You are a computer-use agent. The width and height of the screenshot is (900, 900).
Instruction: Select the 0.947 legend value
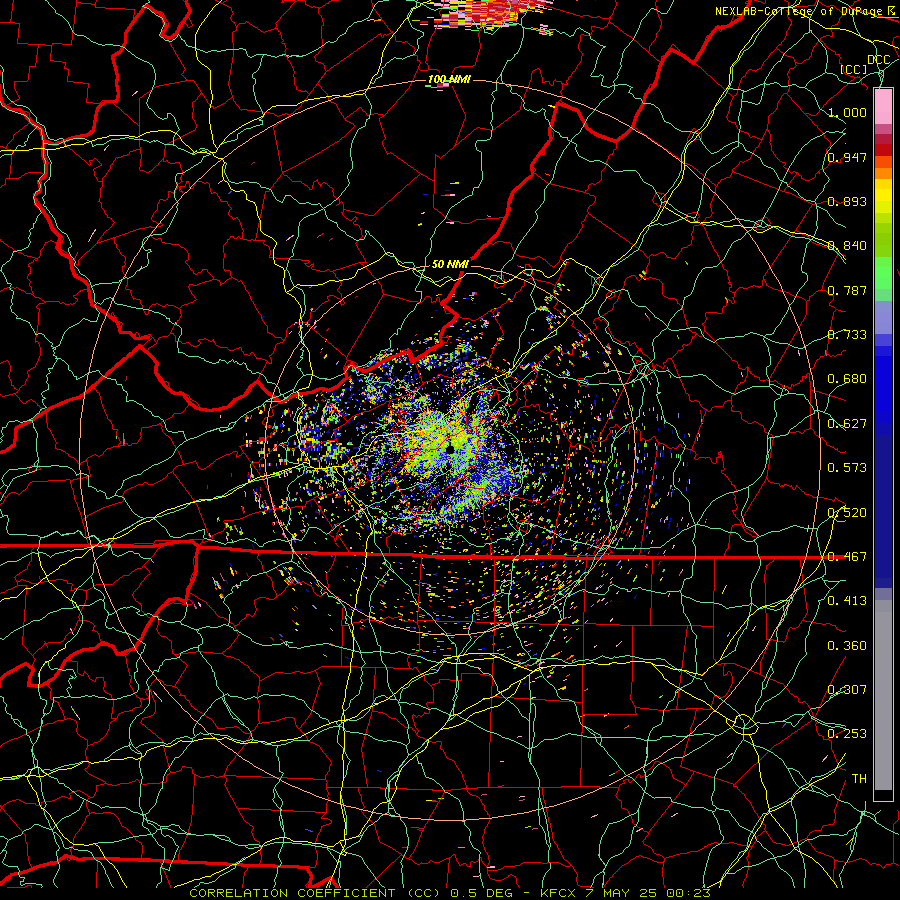point(847,157)
